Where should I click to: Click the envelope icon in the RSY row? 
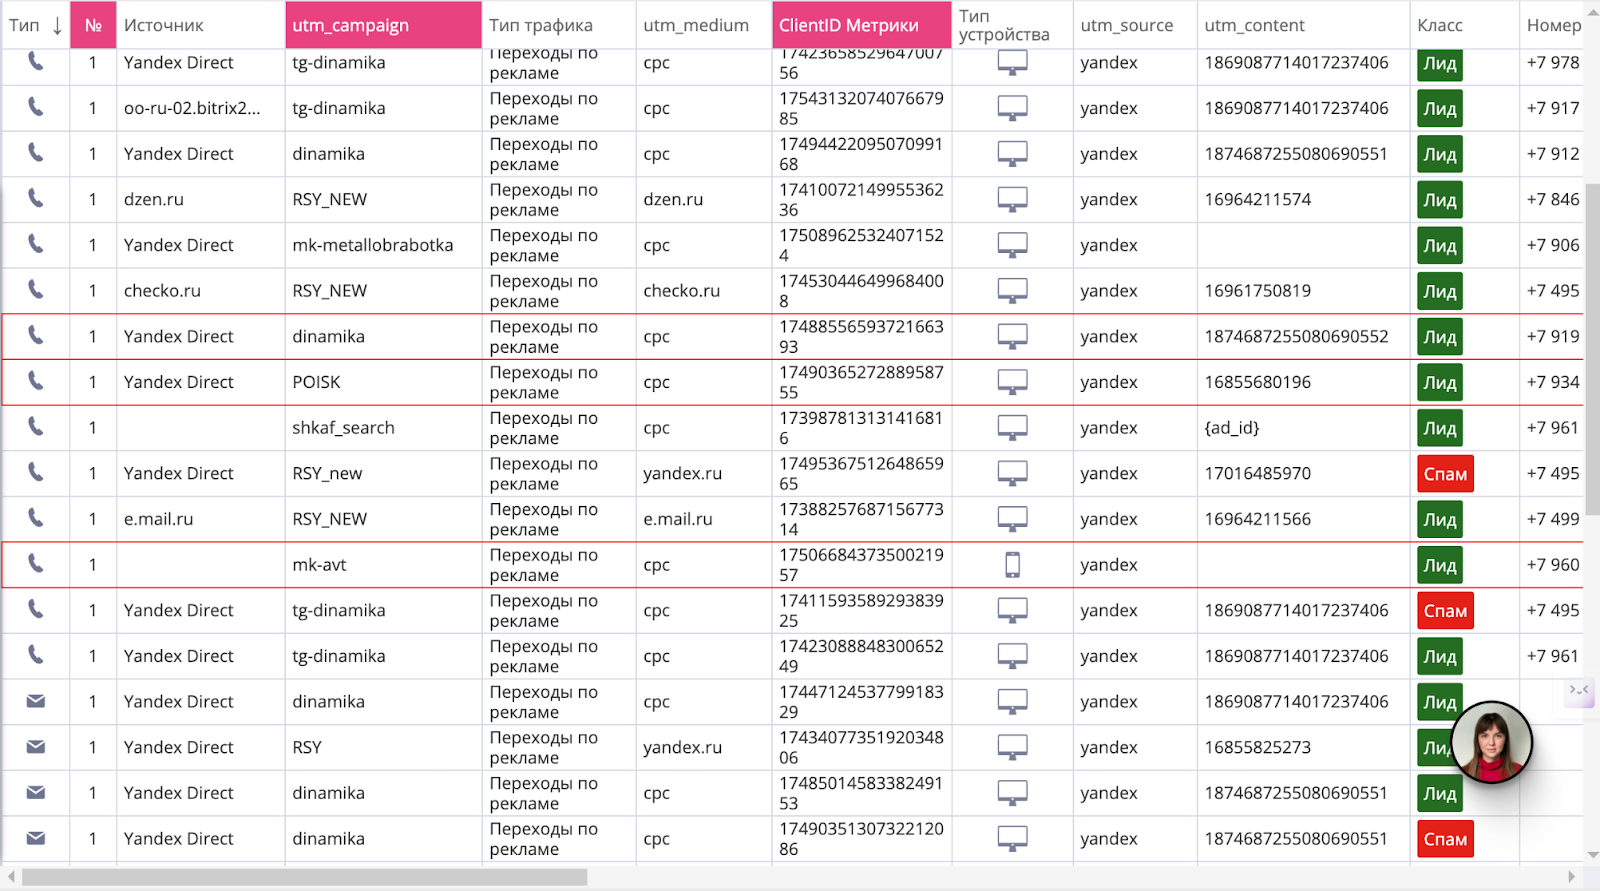click(35, 747)
